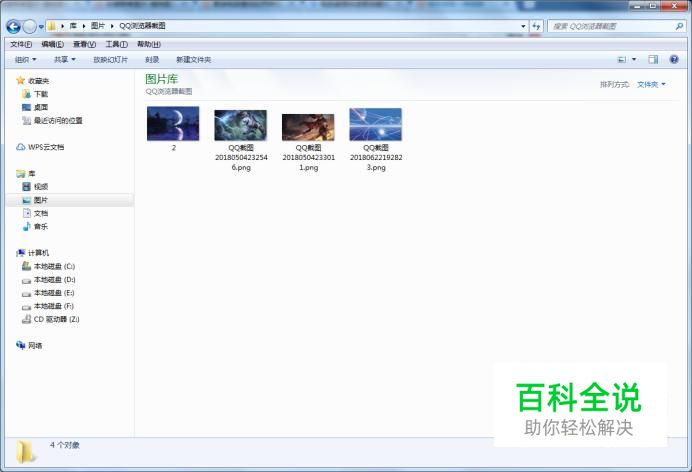Select 最近访问的位置 in navigation pane
Screen dimensions: 692x472
click(58, 120)
